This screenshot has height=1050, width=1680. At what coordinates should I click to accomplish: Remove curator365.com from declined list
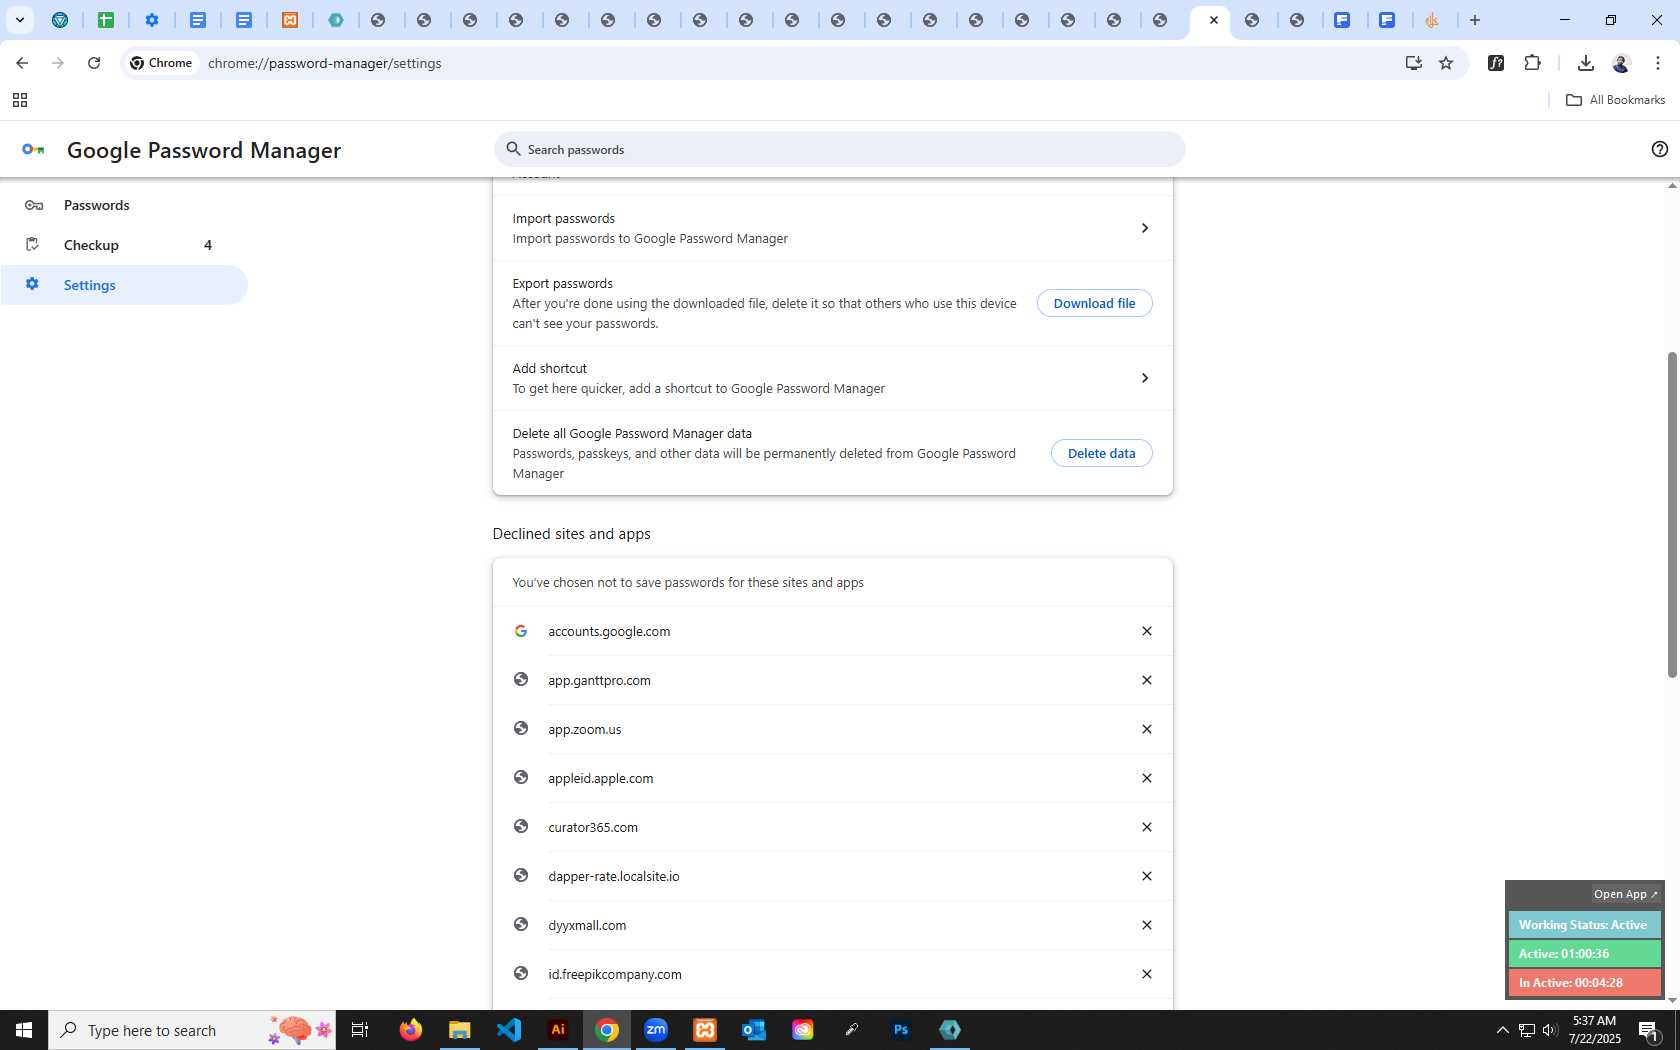pyautogui.click(x=1147, y=827)
